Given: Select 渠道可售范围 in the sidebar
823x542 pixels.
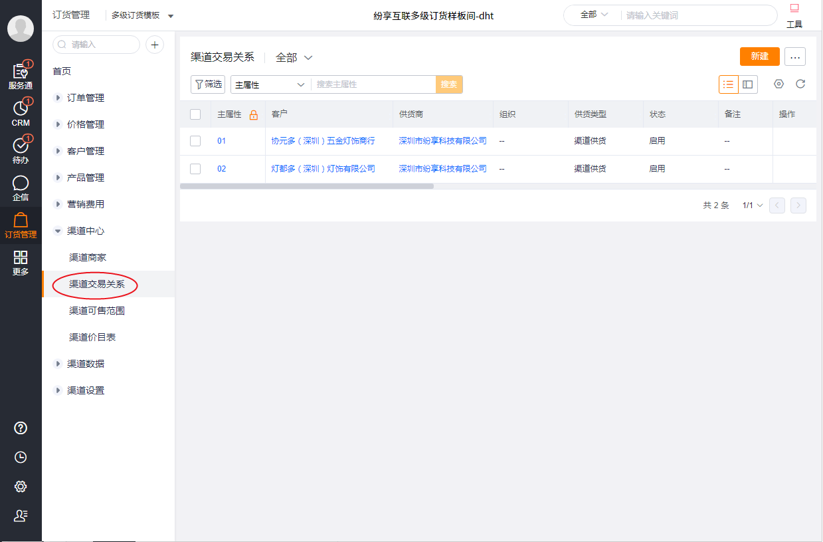Looking at the screenshot, I should (x=97, y=311).
